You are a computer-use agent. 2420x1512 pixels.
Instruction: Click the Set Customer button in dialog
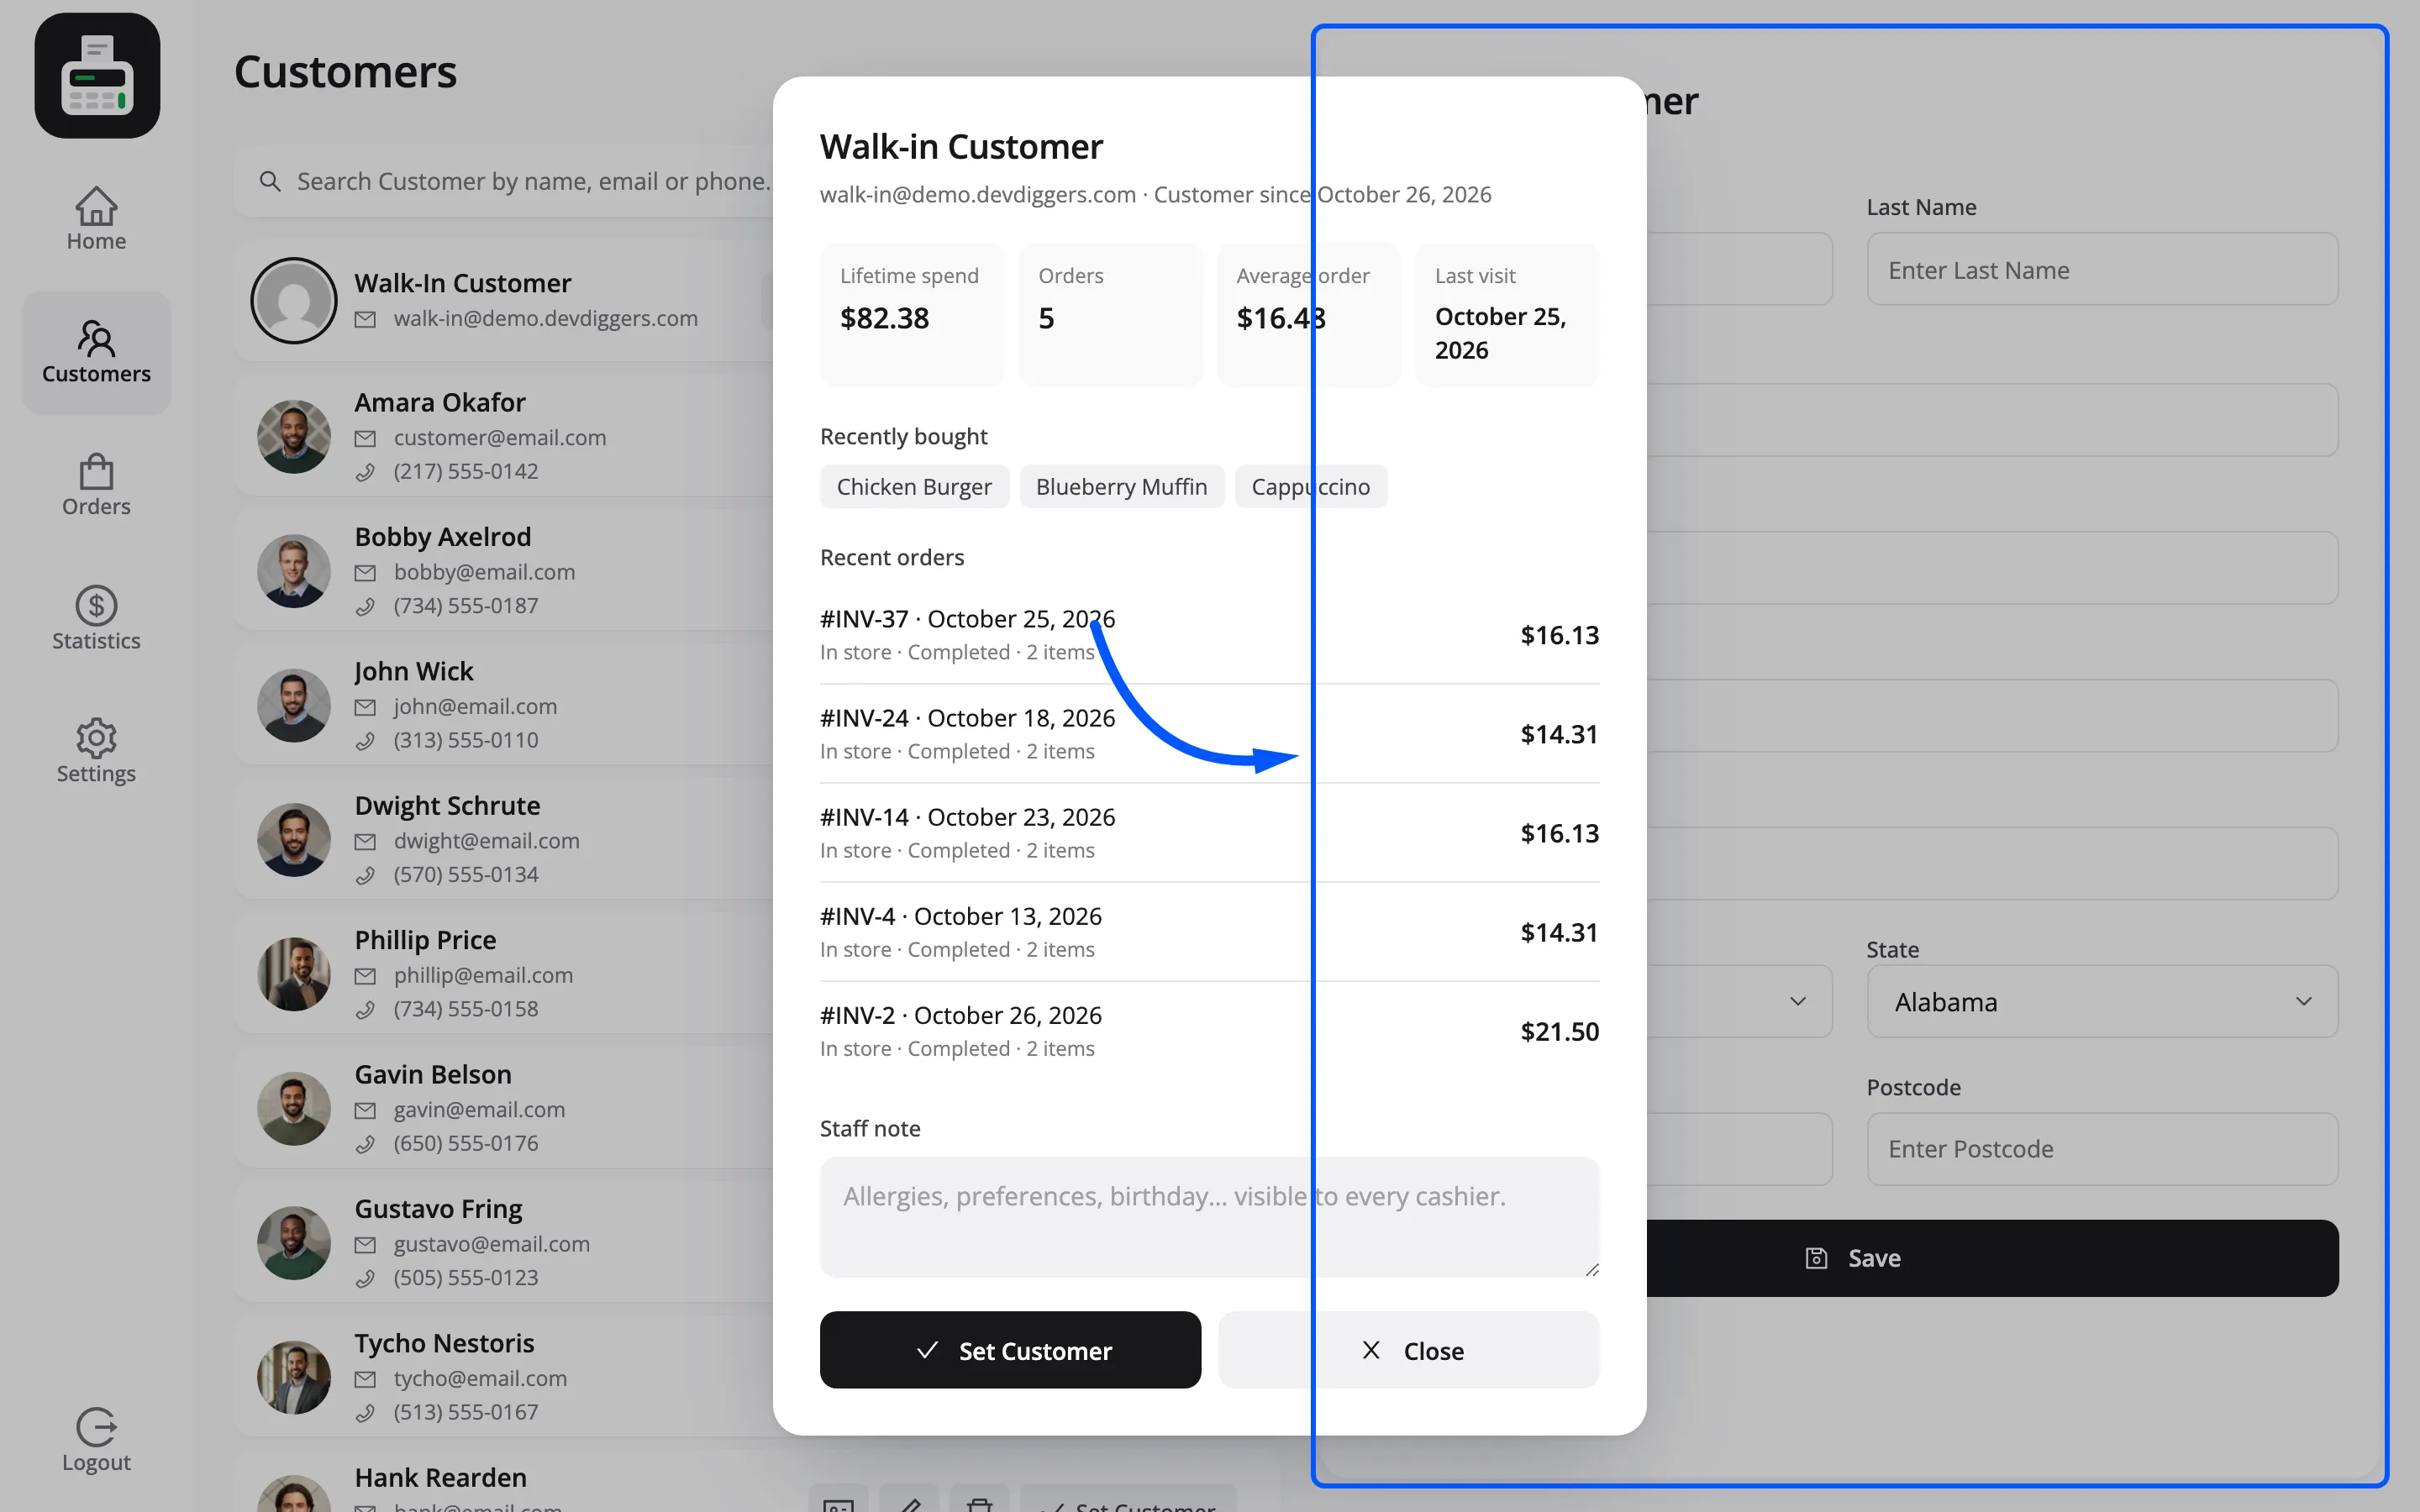coord(1010,1350)
